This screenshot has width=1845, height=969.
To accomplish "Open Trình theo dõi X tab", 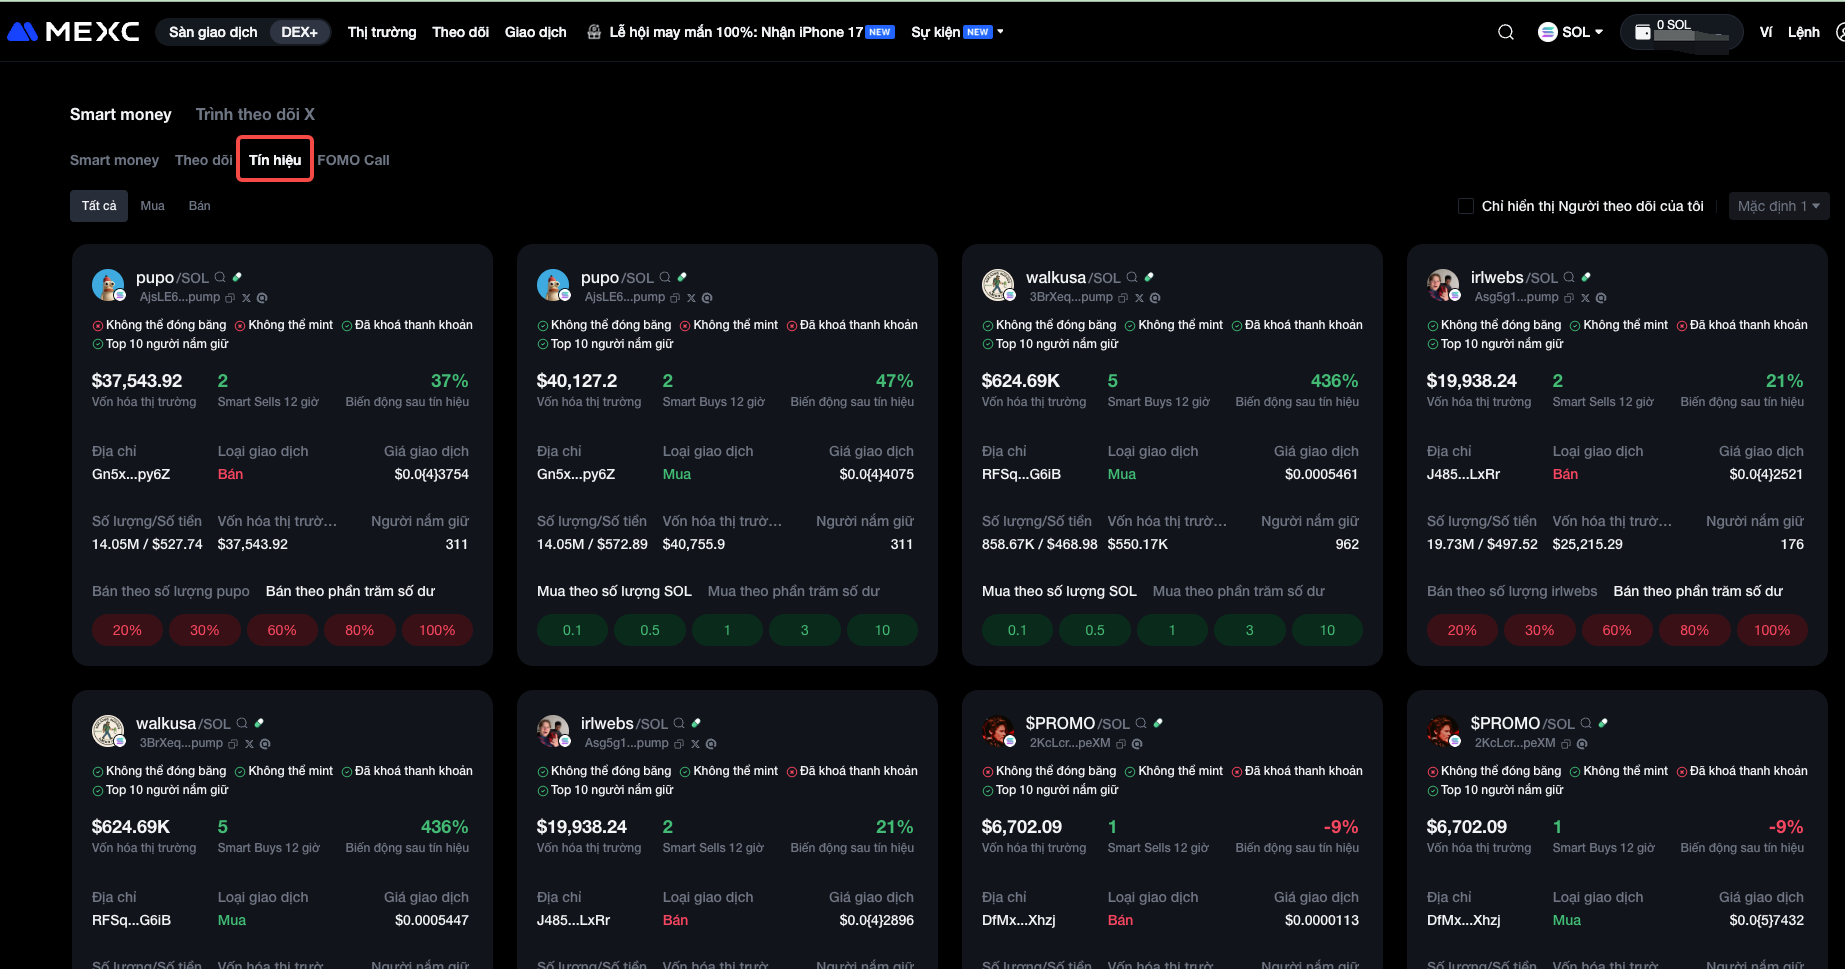I will (255, 114).
